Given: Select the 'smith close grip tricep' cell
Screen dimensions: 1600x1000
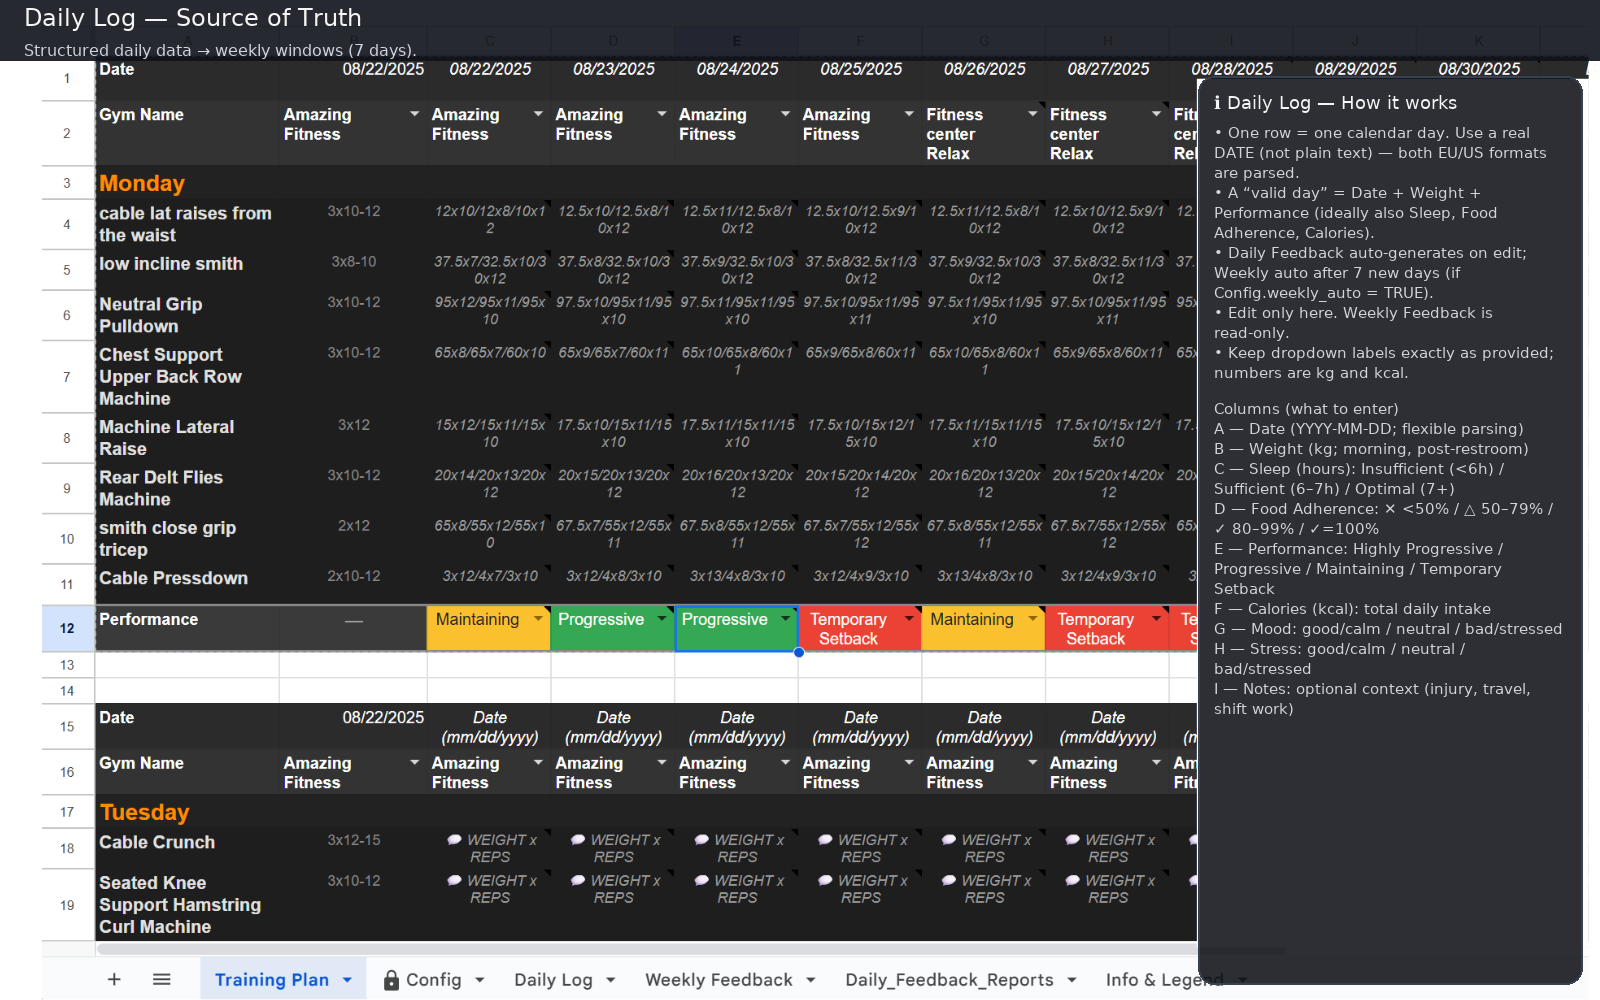Looking at the screenshot, I should click(187, 539).
